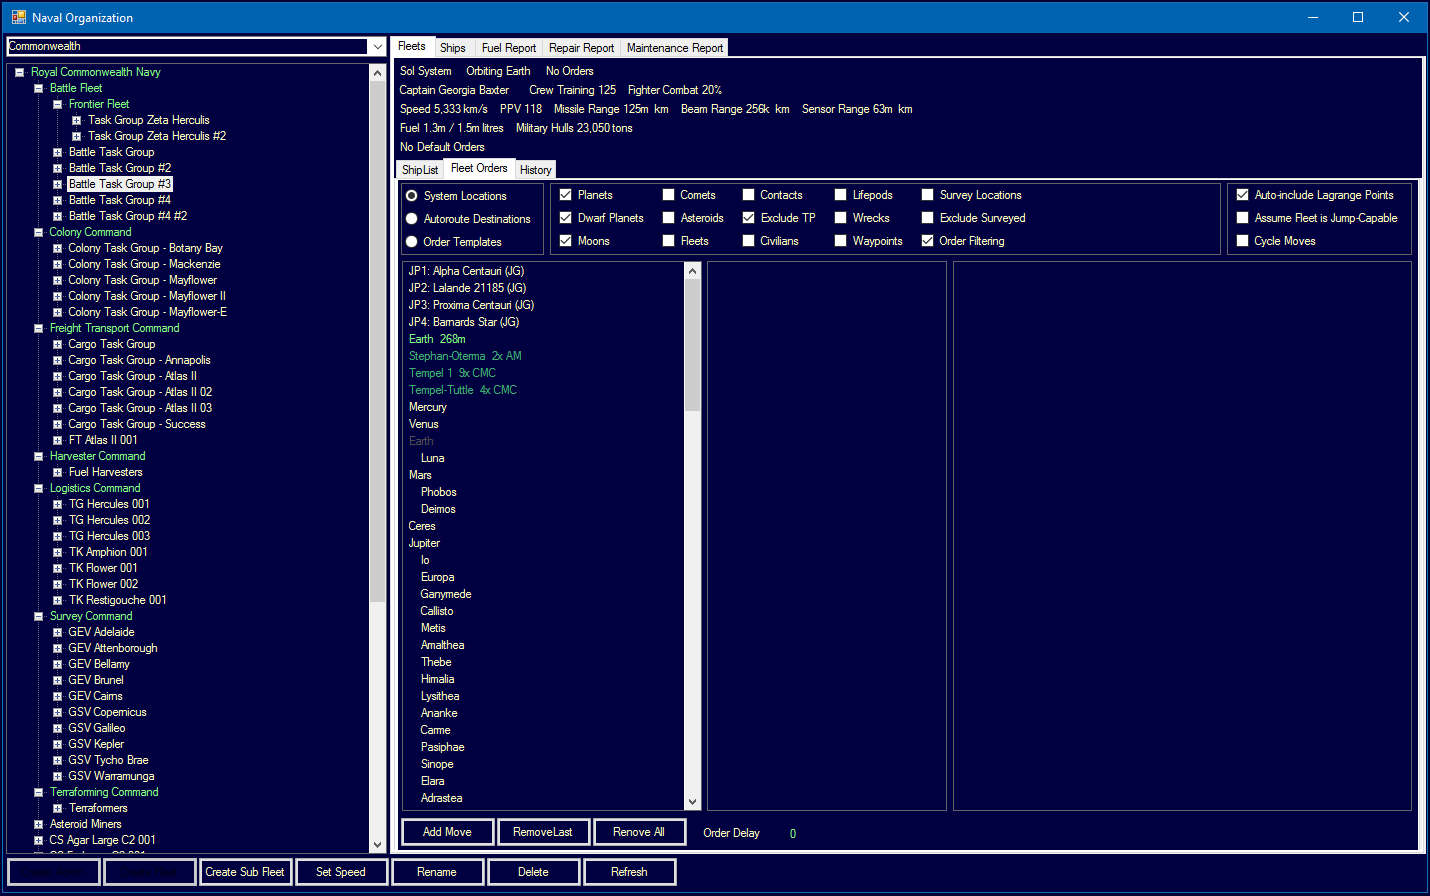
Task: Select the Autoroute Destinations radio button
Action: tap(411, 219)
